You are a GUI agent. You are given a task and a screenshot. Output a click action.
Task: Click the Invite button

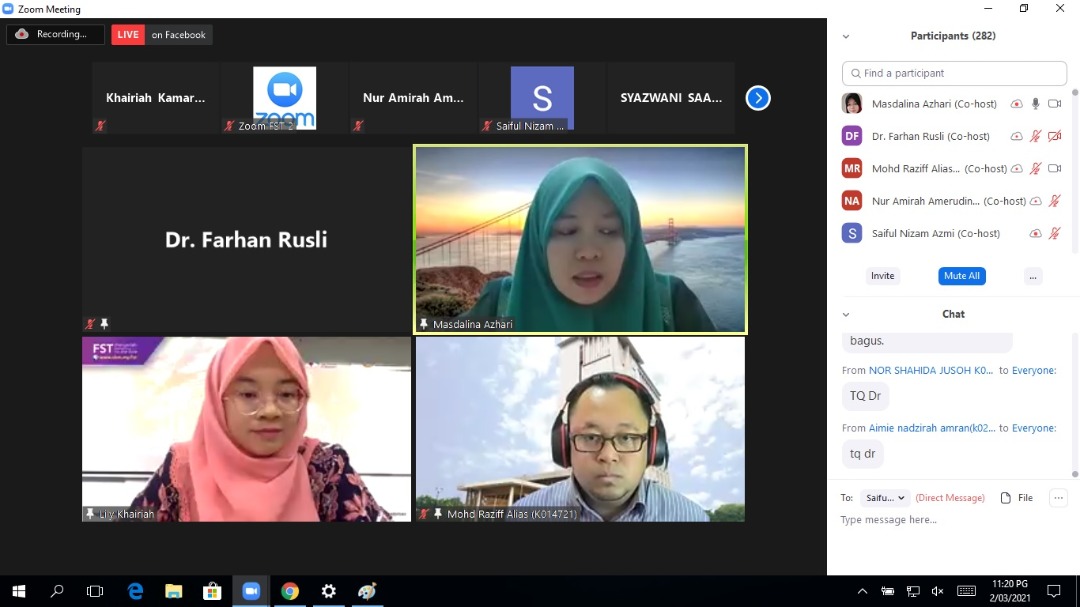882,276
